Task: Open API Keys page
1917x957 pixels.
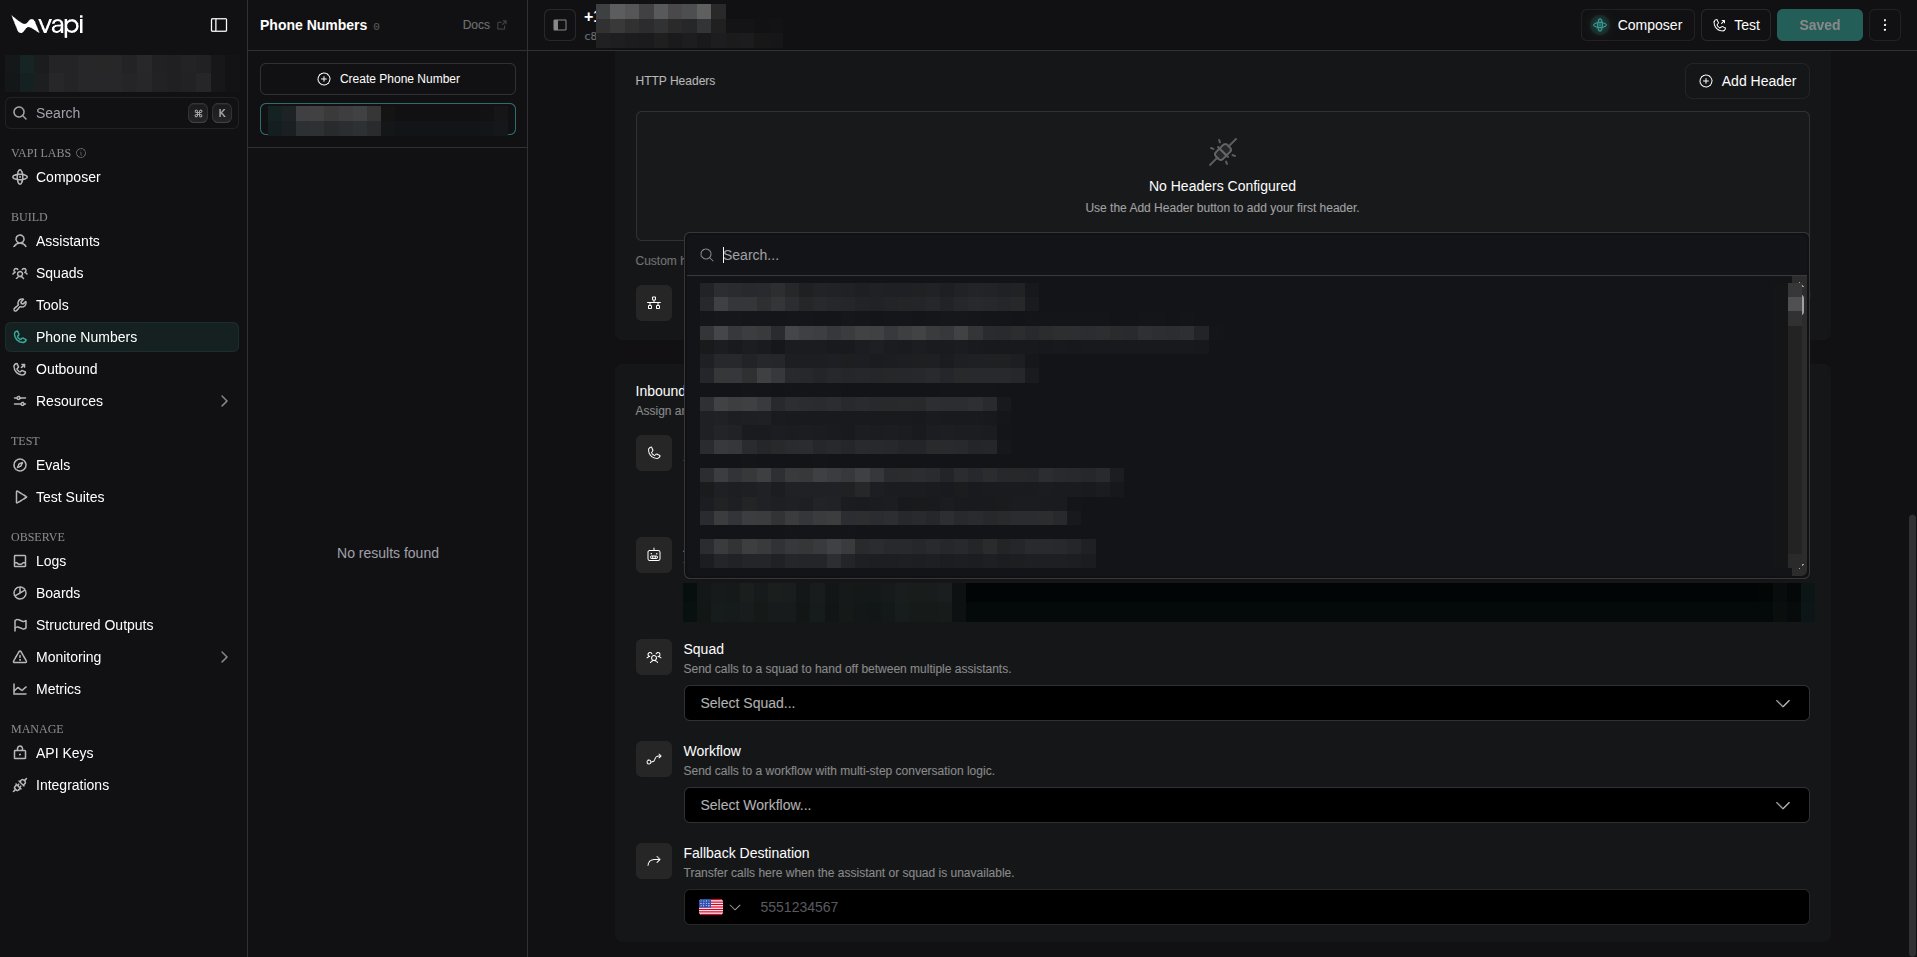Action: (x=122, y=753)
